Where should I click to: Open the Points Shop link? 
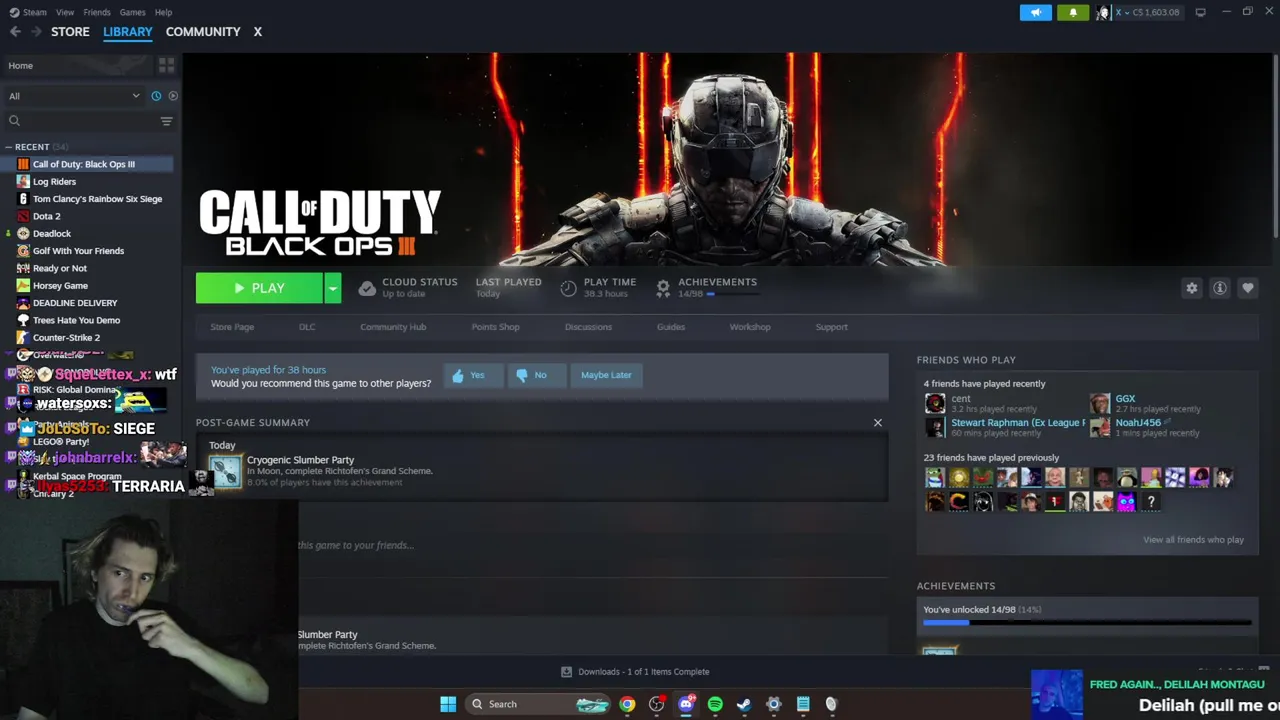tap(496, 327)
